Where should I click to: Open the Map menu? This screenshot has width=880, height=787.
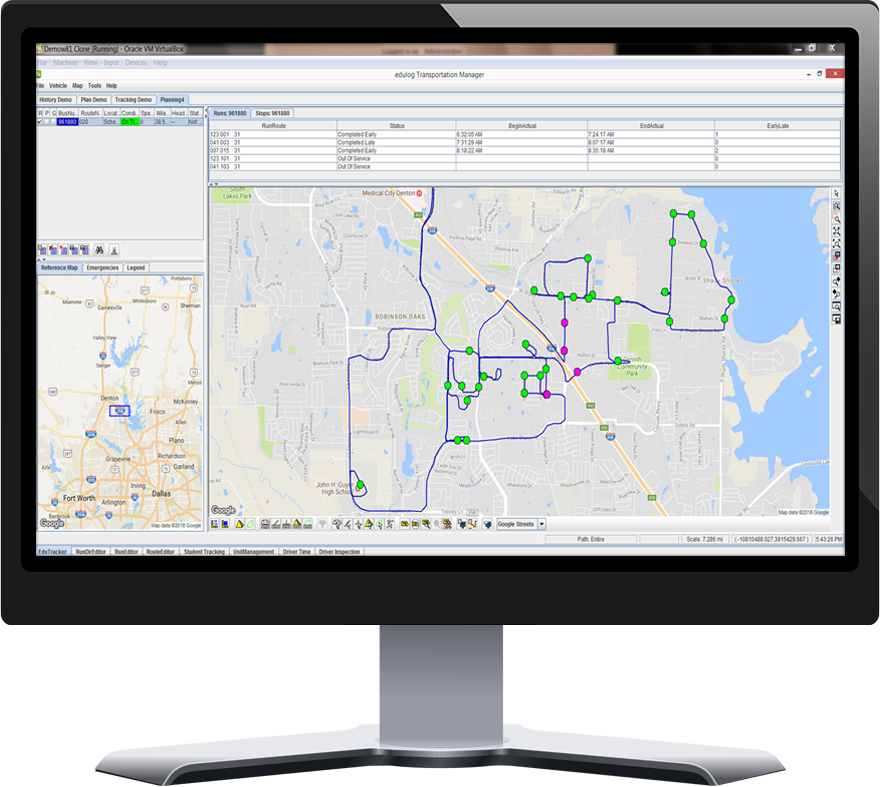[77, 86]
